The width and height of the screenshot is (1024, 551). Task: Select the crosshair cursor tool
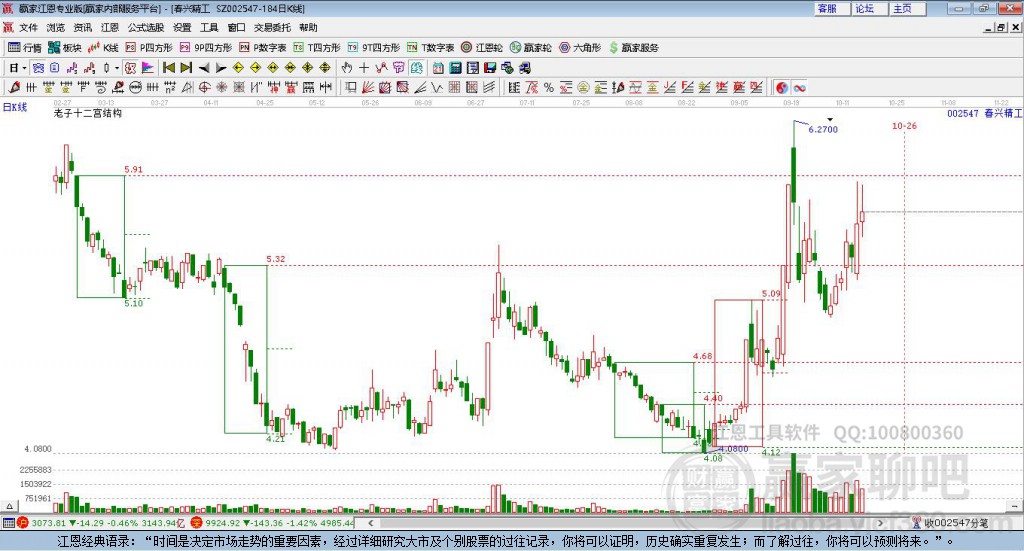(x=364, y=68)
